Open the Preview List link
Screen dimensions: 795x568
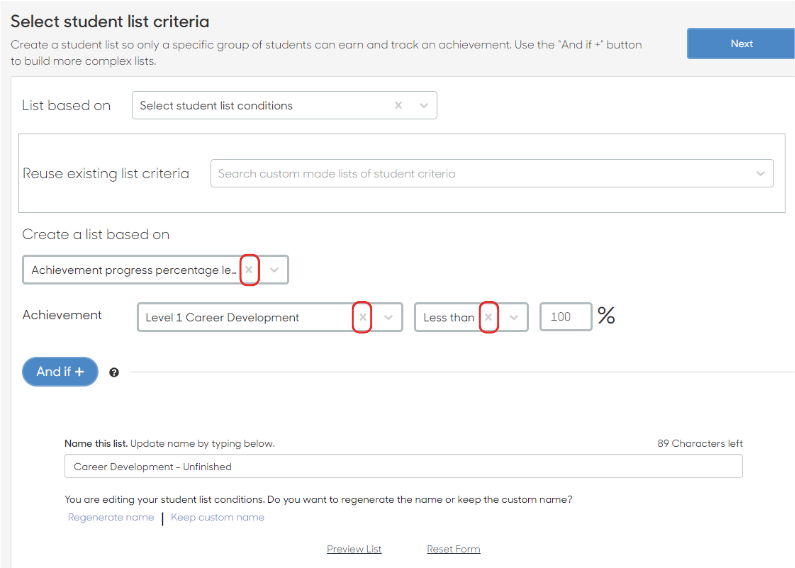coord(354,549)
